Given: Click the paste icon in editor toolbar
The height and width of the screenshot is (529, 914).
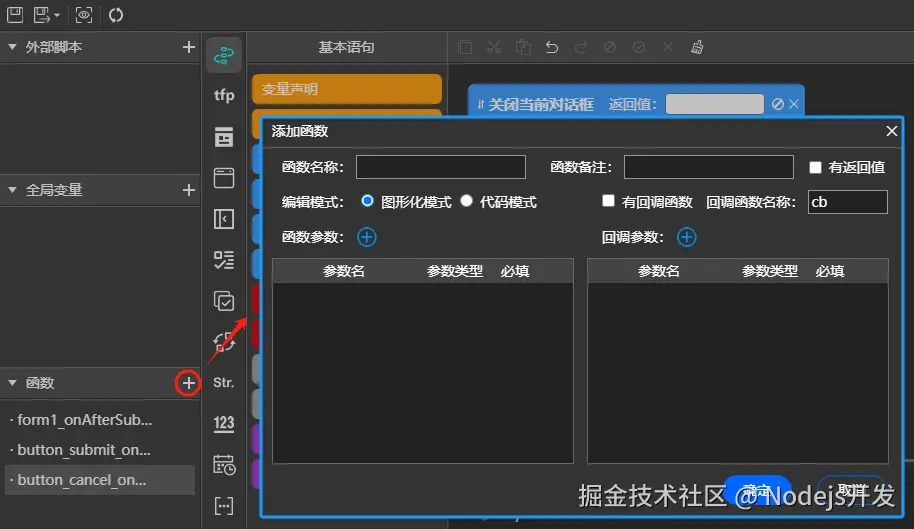Looking at the screenshot, I should 523,47.
